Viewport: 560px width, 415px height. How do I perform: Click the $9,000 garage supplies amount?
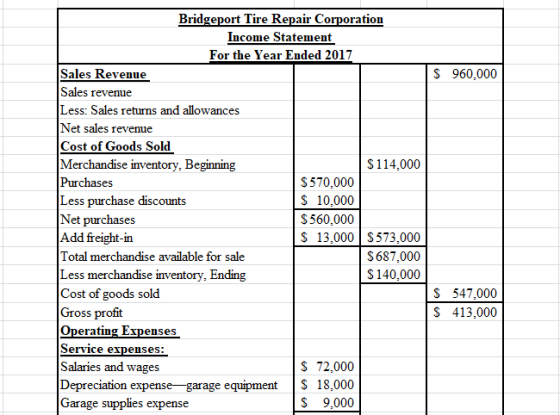tap(327, 403)
